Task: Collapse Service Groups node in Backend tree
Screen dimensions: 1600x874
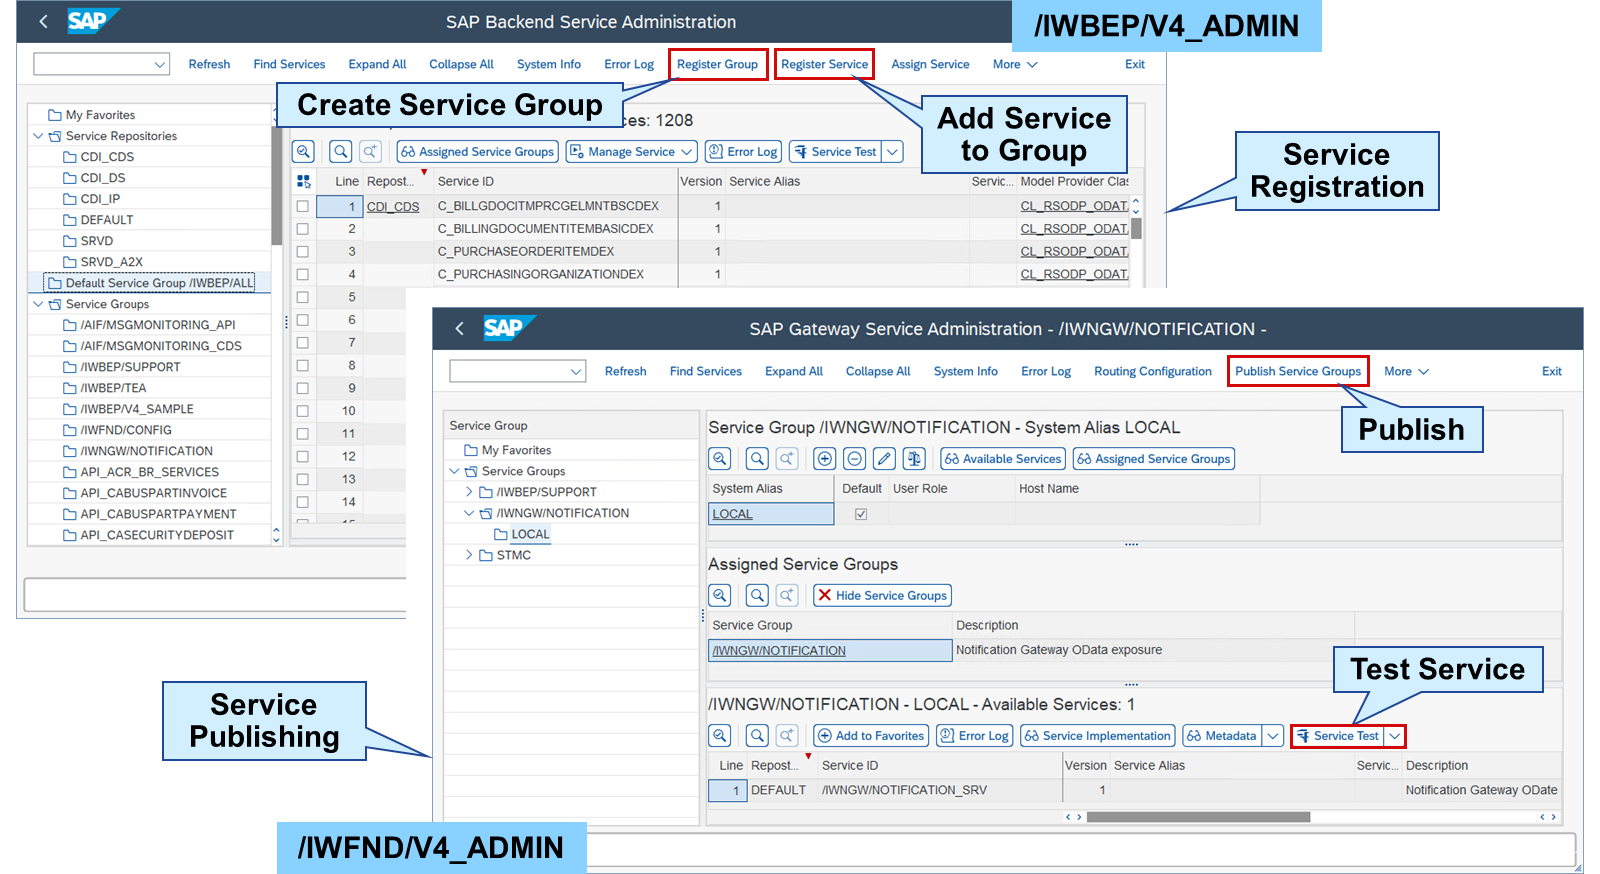Action: coord(38,304)
